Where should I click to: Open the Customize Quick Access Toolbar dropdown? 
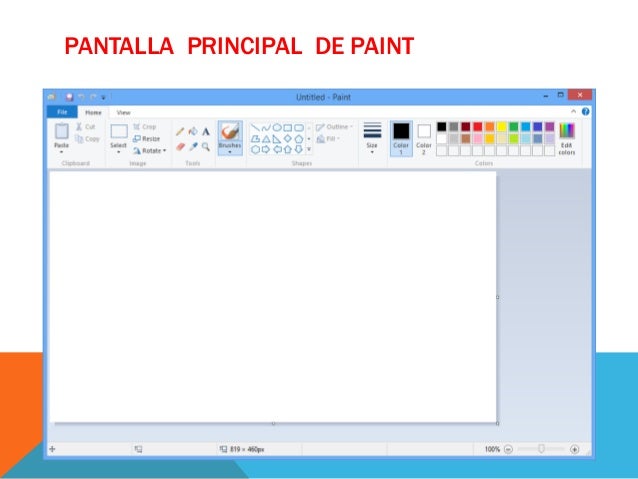(103, 97)
